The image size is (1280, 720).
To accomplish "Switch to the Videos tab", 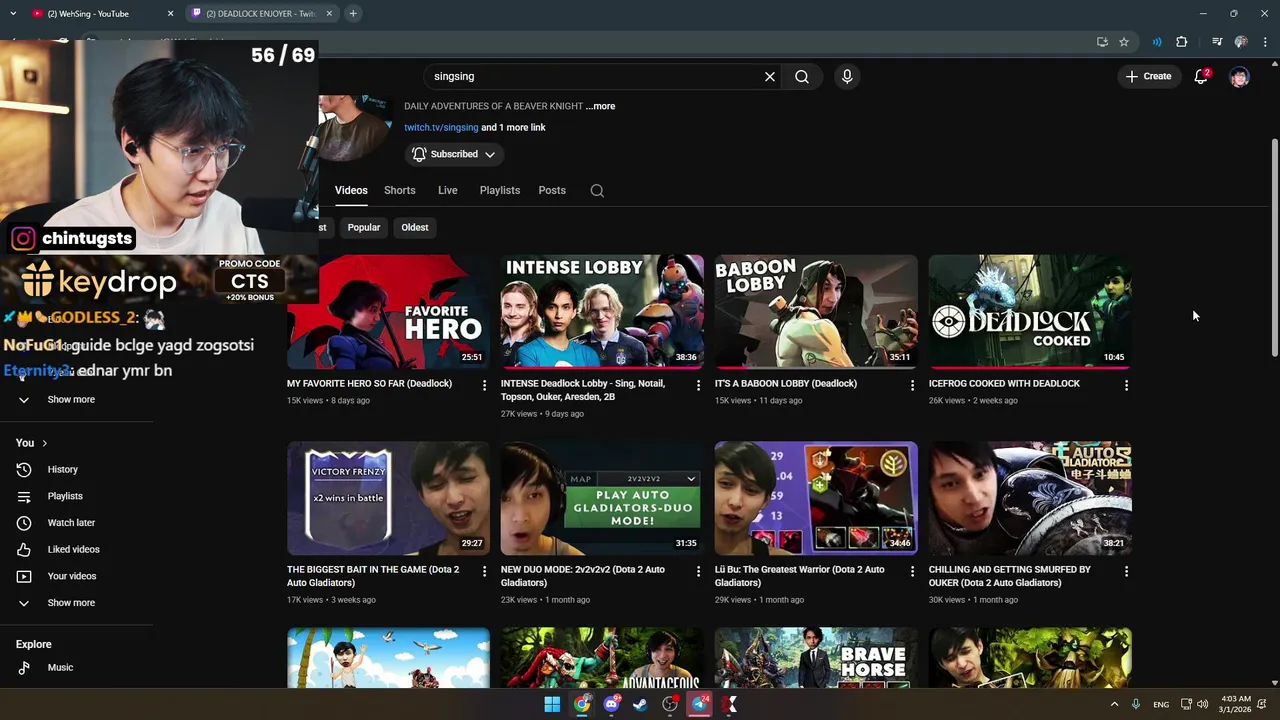I will pyautogui.click(x=351, y=190).
